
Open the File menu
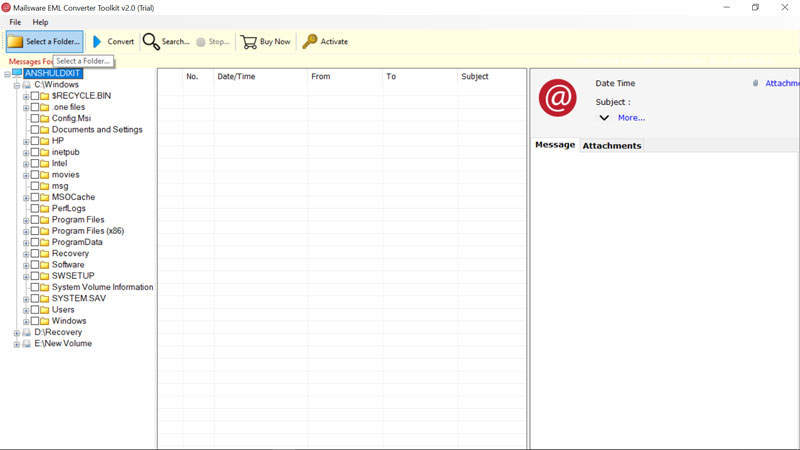[15, 22]
